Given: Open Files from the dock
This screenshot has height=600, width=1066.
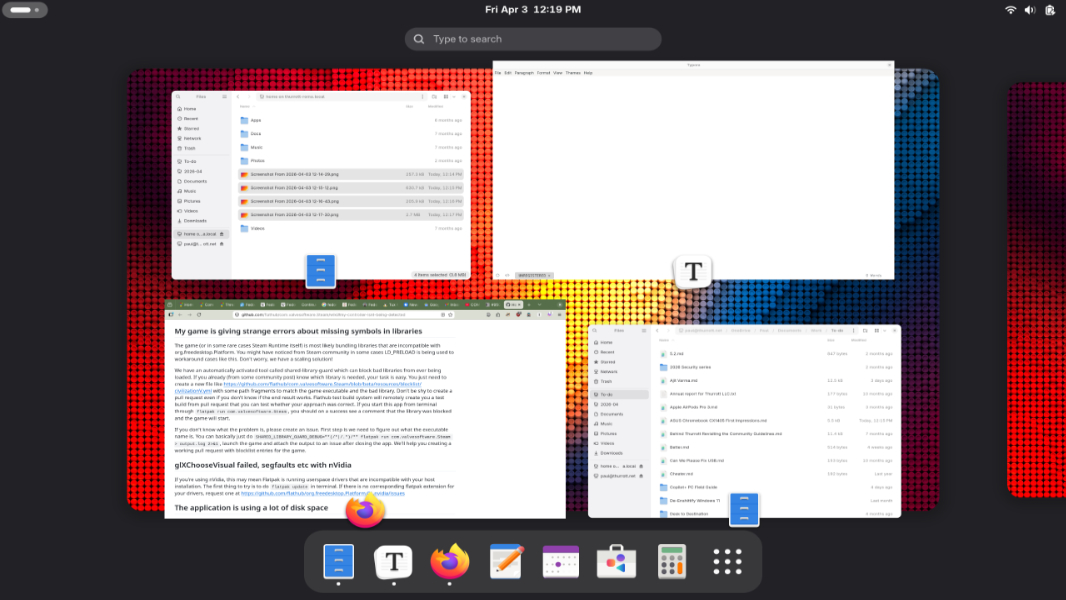Looking at the screenshot, I should click(x=339, y=562).
